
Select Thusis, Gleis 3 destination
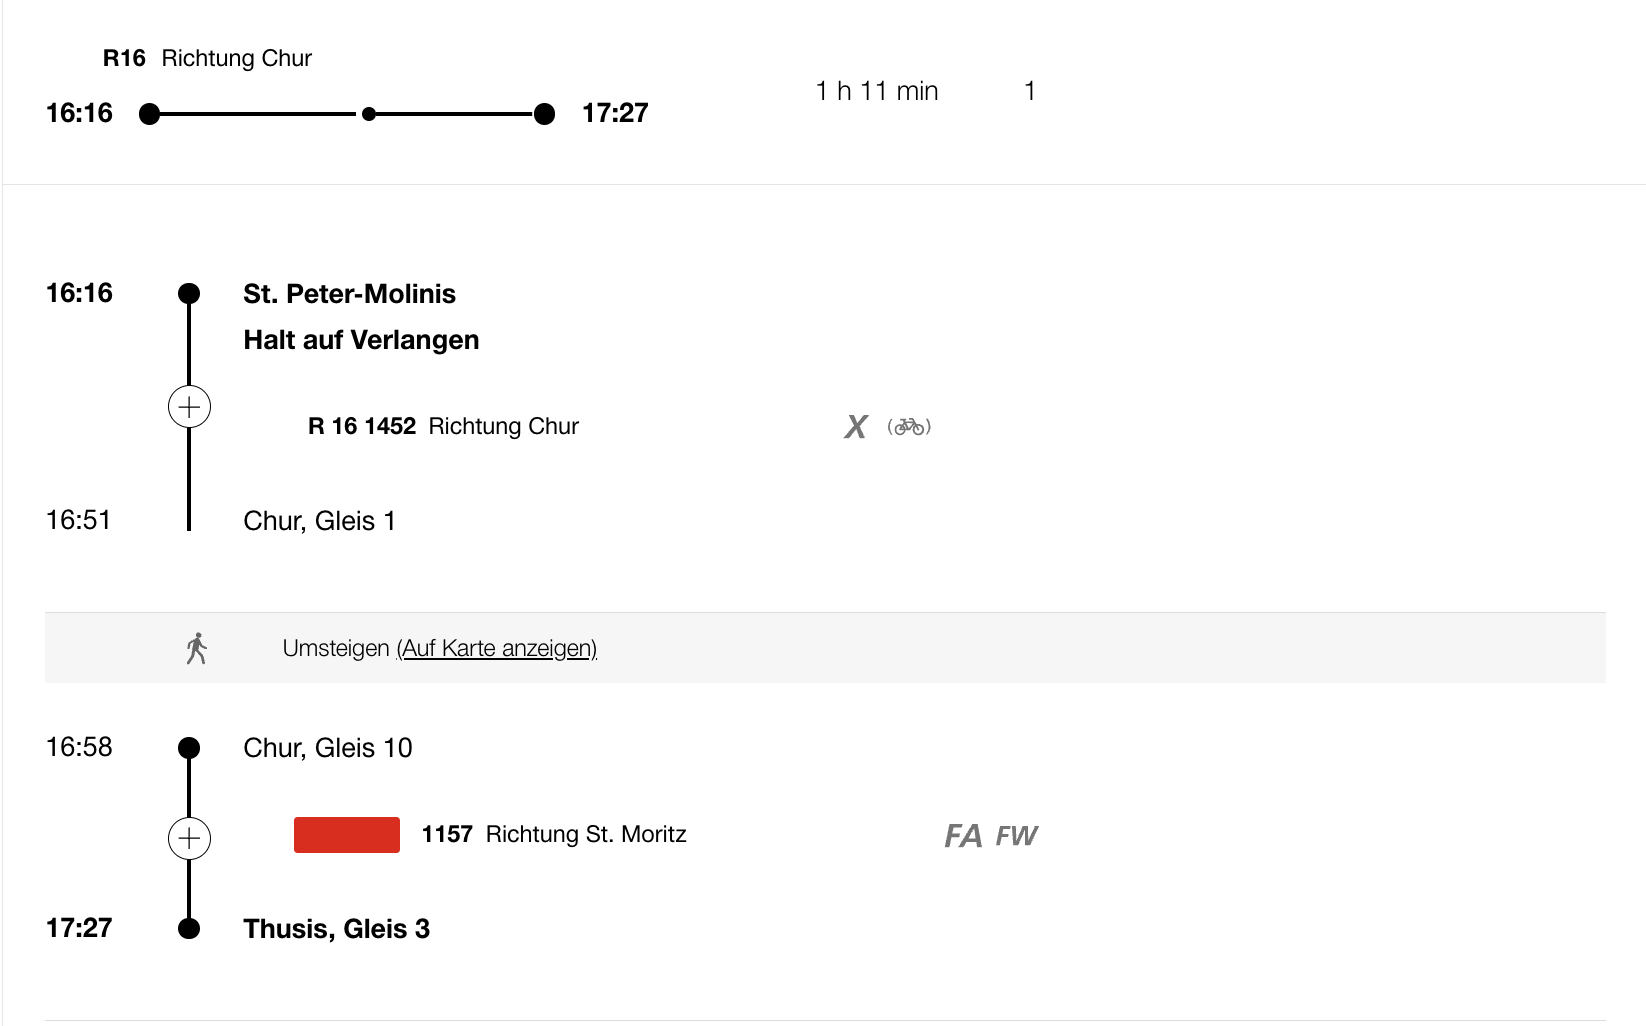pyautogui.click(x=336, y=929)
